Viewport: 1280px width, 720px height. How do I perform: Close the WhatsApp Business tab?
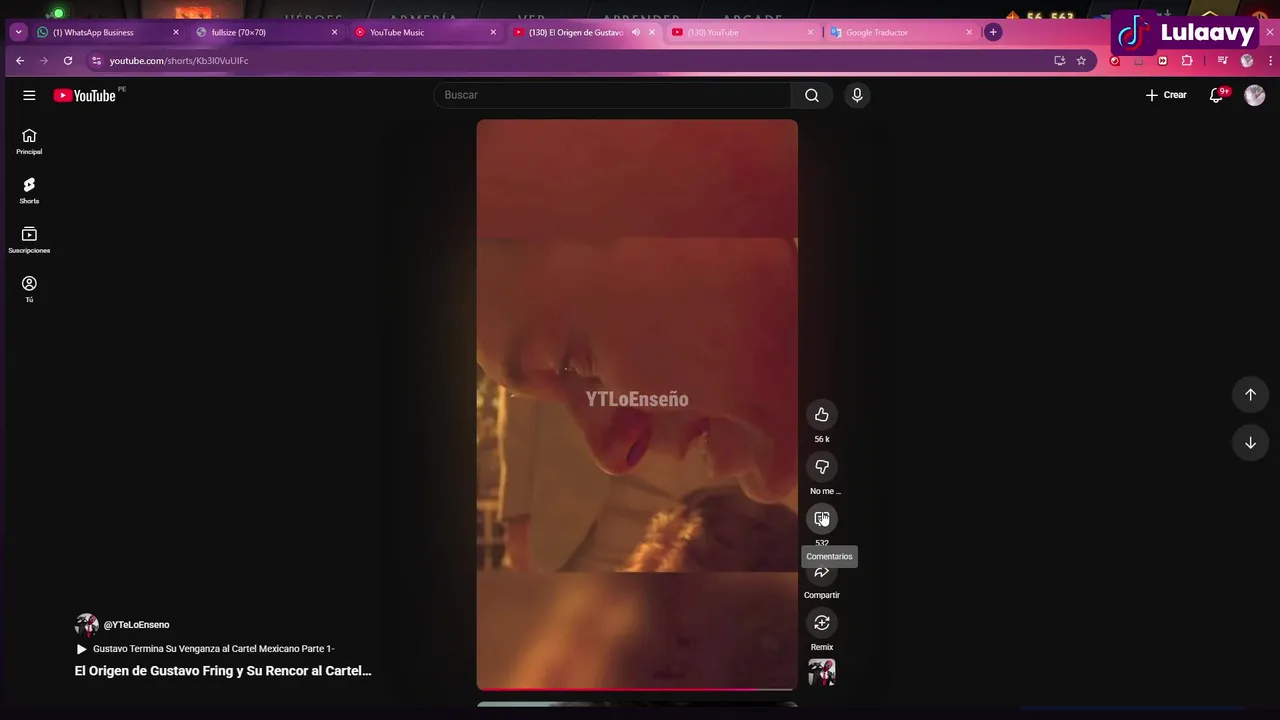point(176,32)
